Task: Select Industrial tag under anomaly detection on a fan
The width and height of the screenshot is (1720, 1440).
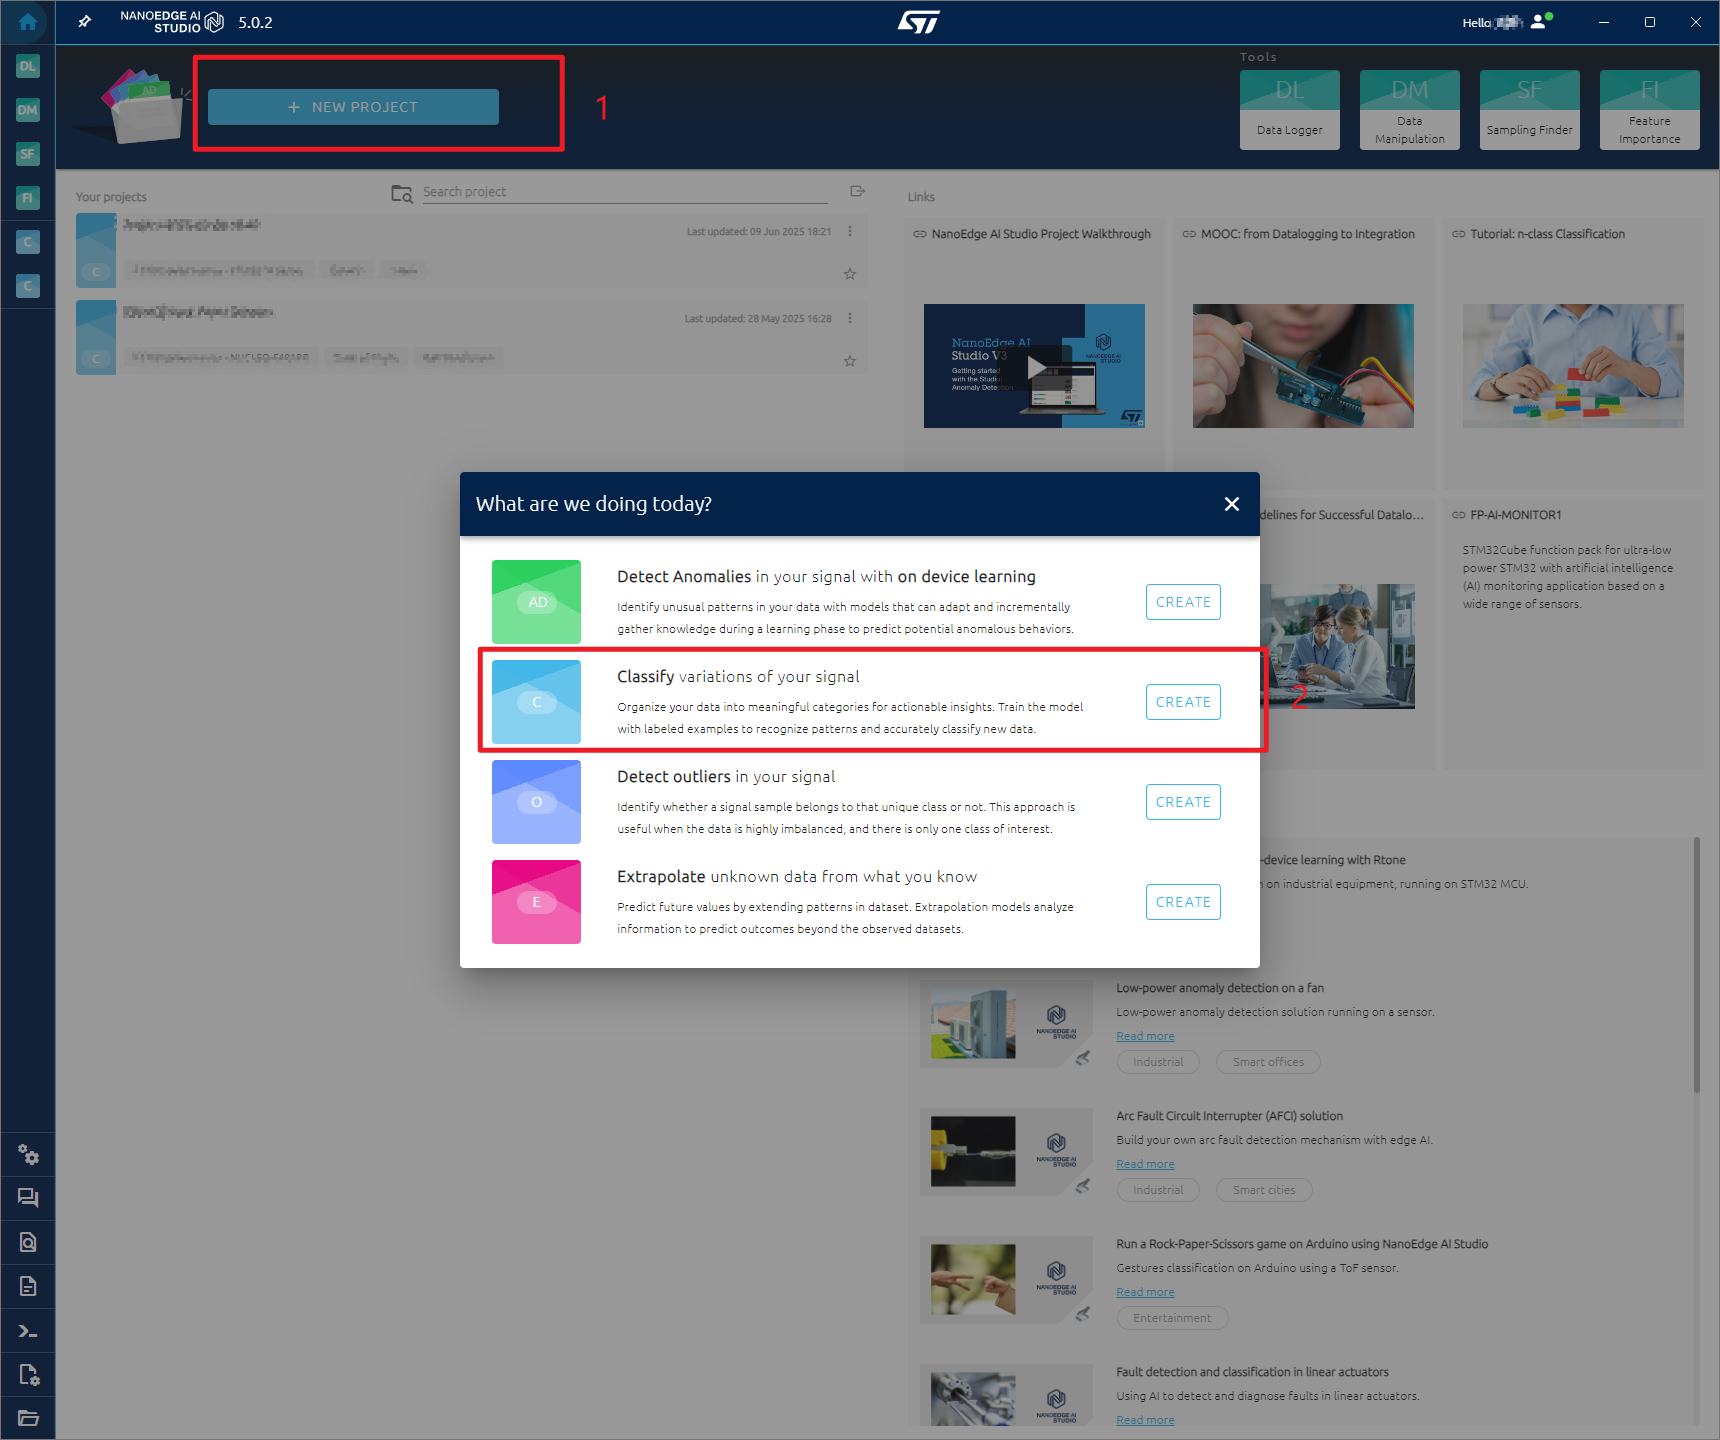Action: 1158,1062
